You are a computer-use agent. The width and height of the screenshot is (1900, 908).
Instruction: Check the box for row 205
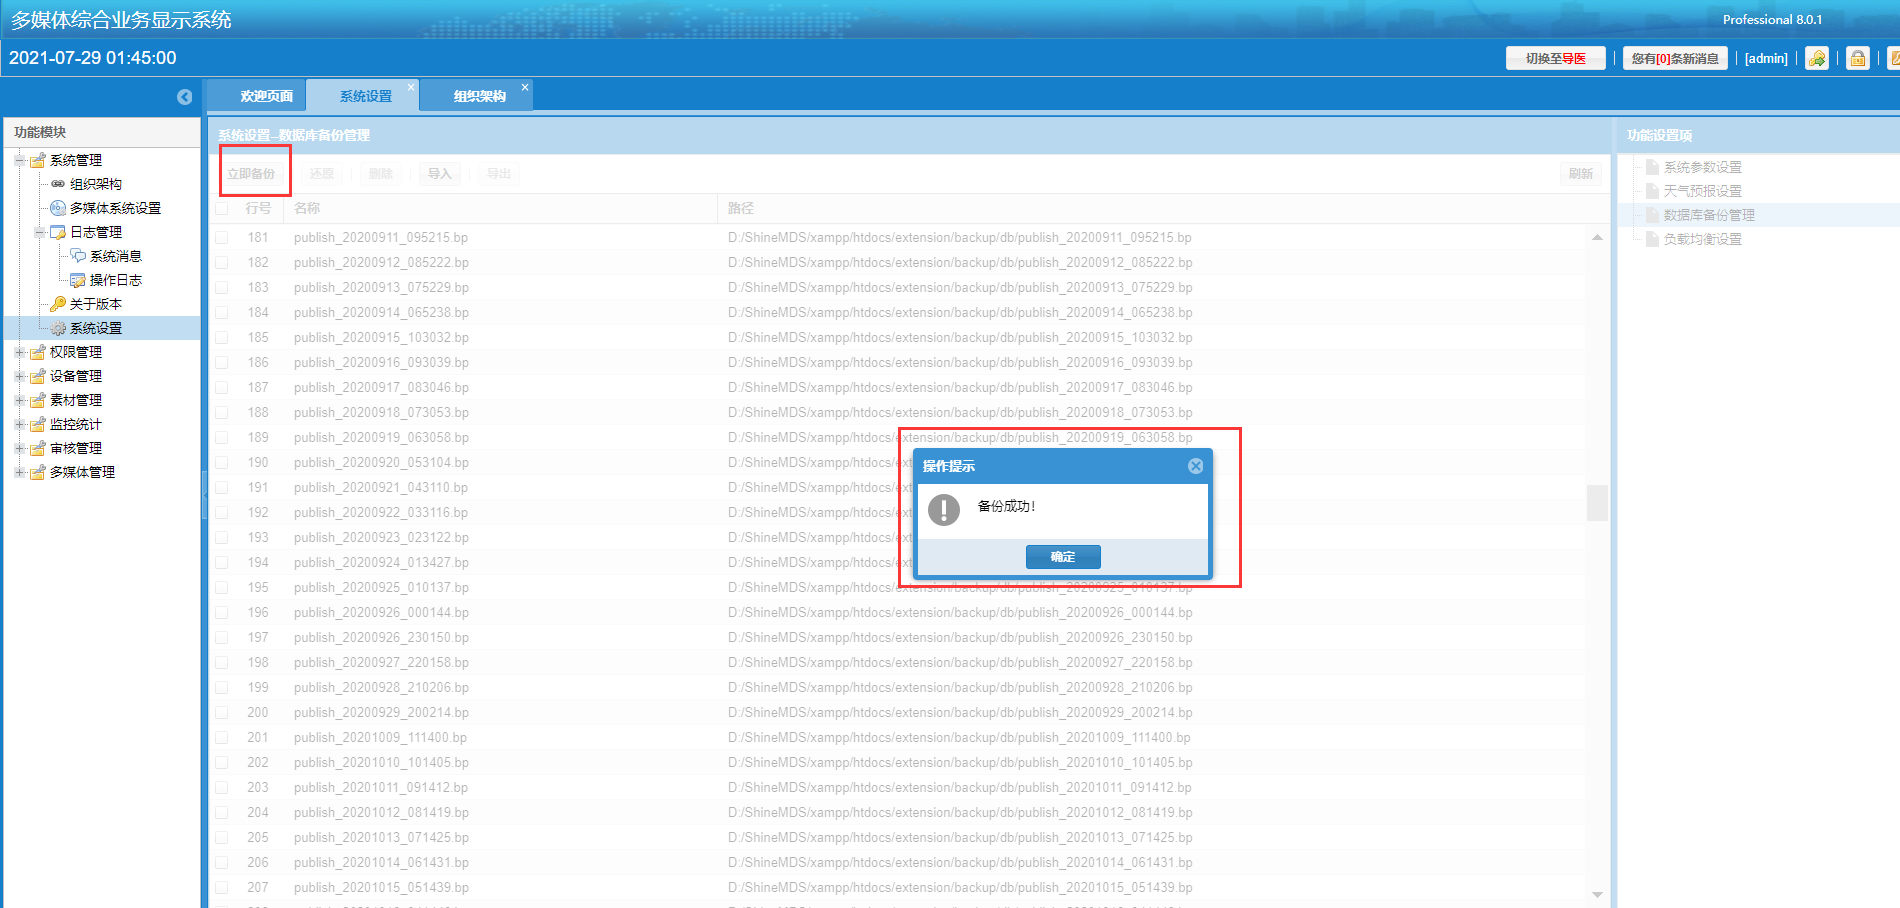coord(222,838)
